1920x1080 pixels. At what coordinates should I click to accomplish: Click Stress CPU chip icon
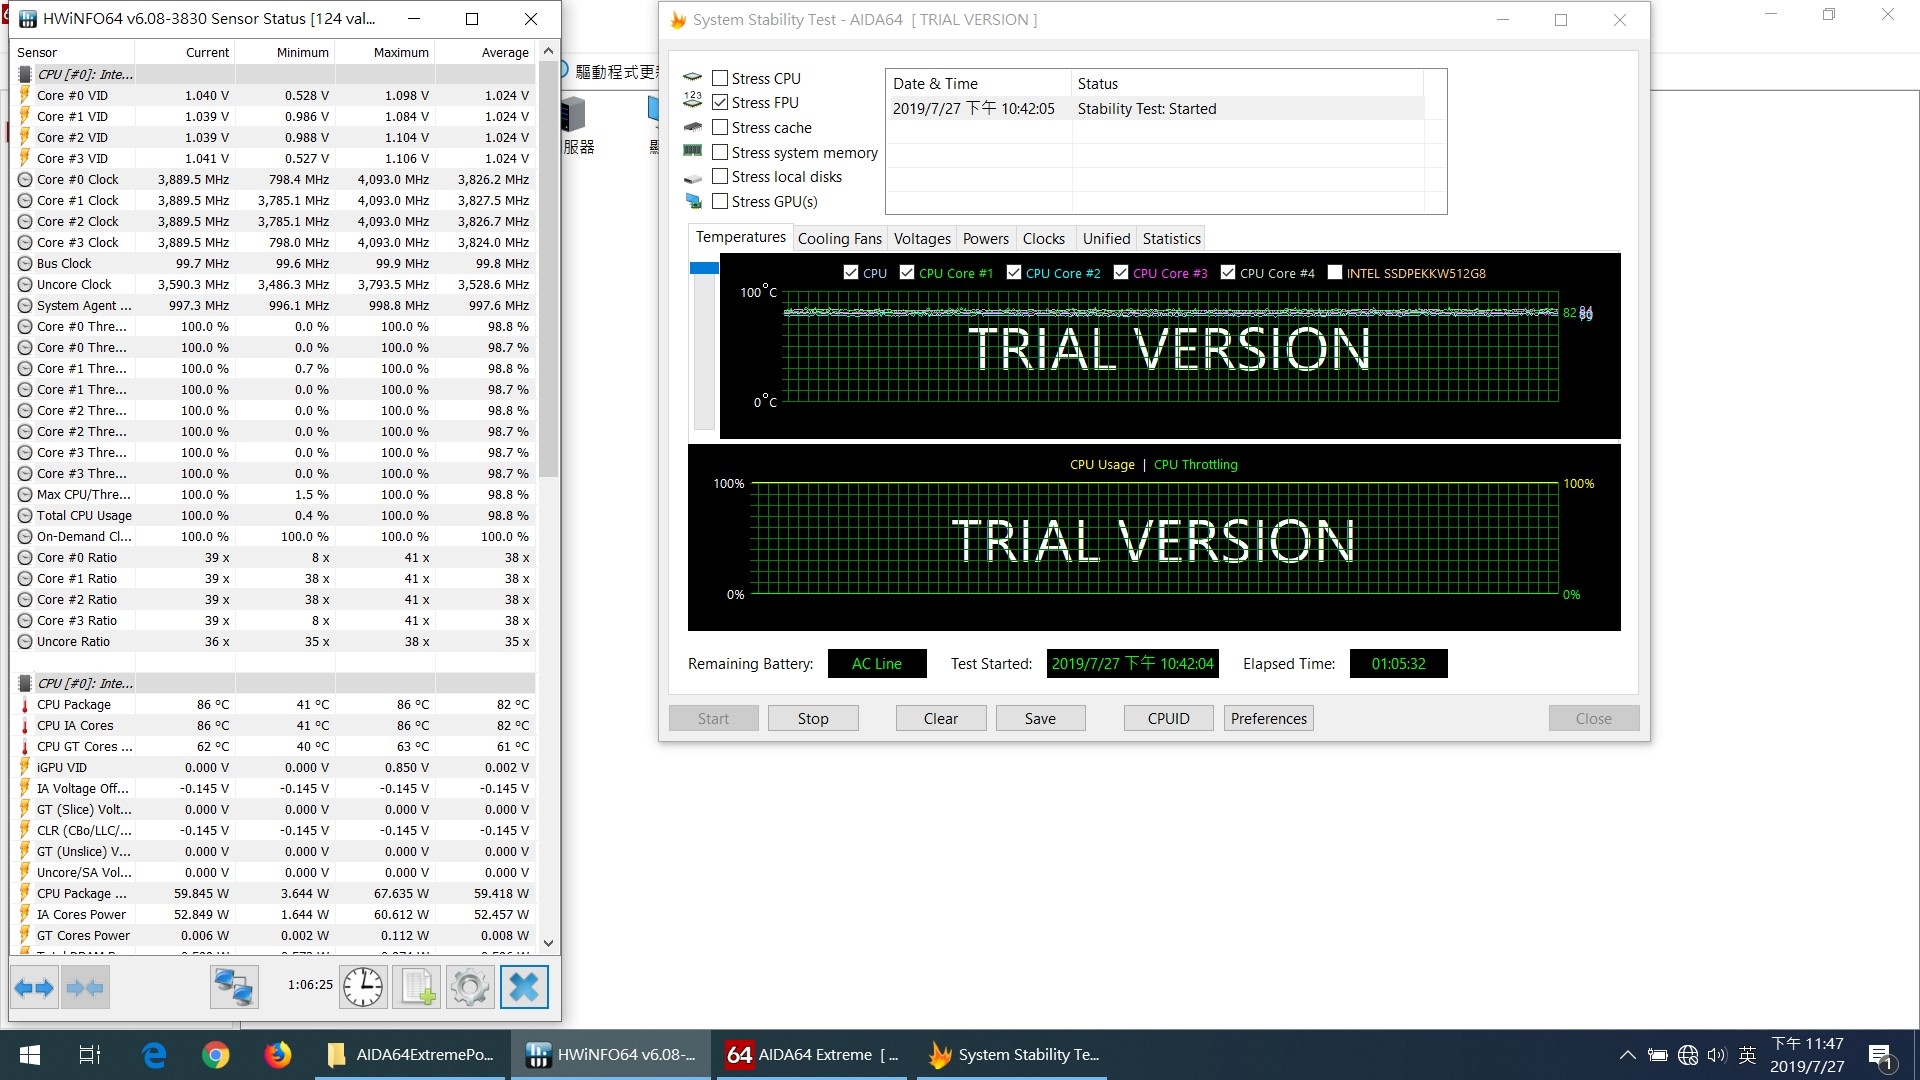(x=692, y=77)
